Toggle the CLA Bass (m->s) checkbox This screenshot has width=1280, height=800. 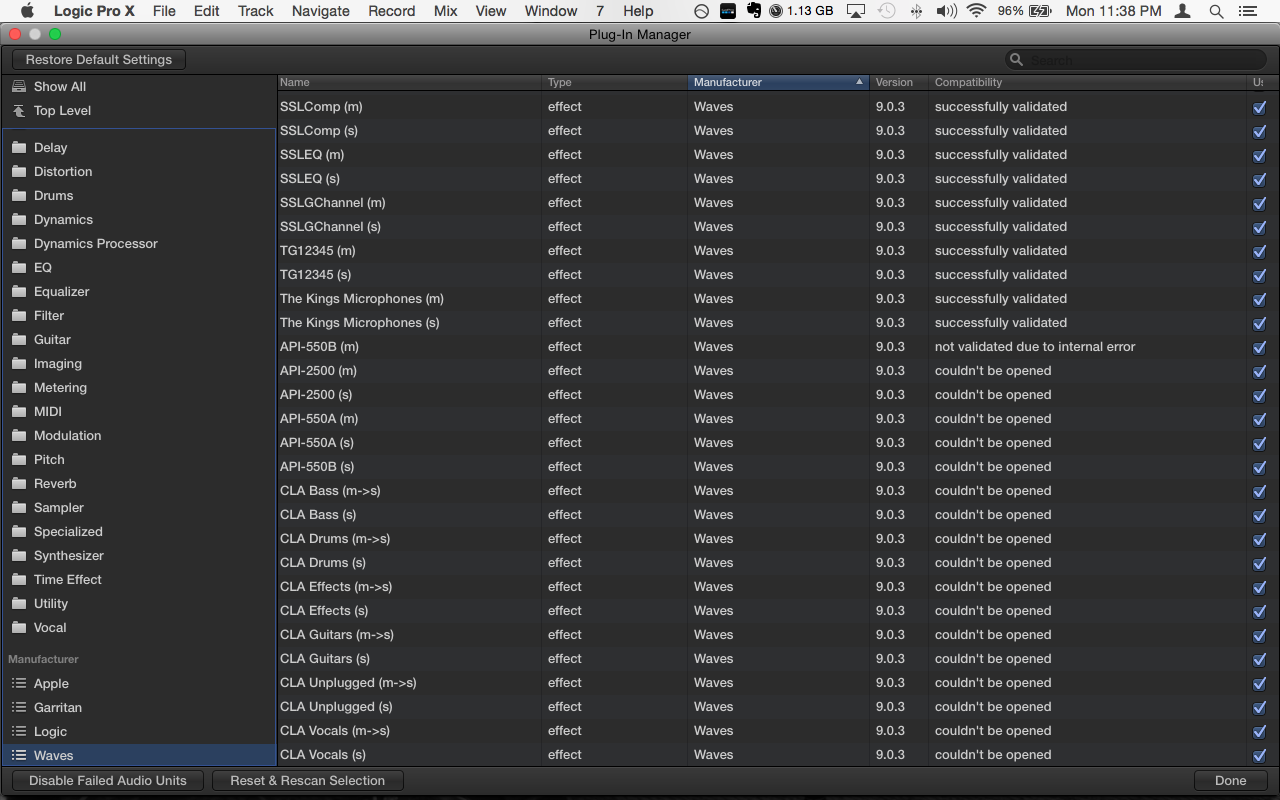pyautogui.click(x=1259, y=491)
